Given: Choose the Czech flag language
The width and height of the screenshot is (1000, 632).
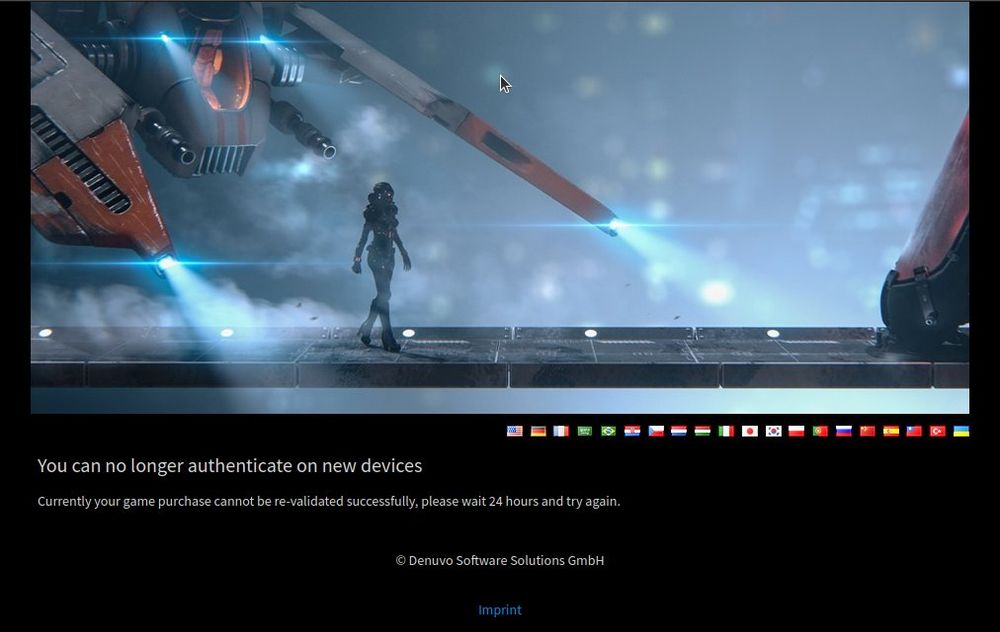Looking at the screenshot, I should coord(656,431).
